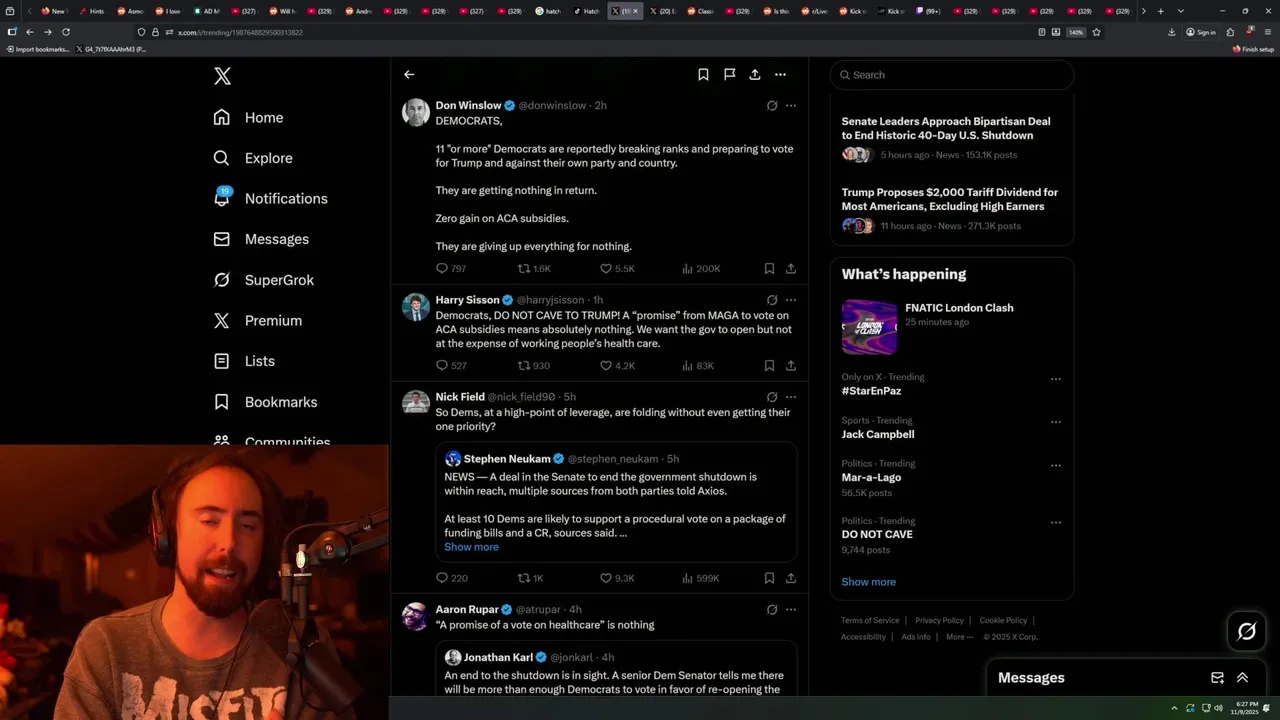The image size is (1280, 720).
Task: Open more options on Harry Sisson's post
Action: tap(791, 300)
